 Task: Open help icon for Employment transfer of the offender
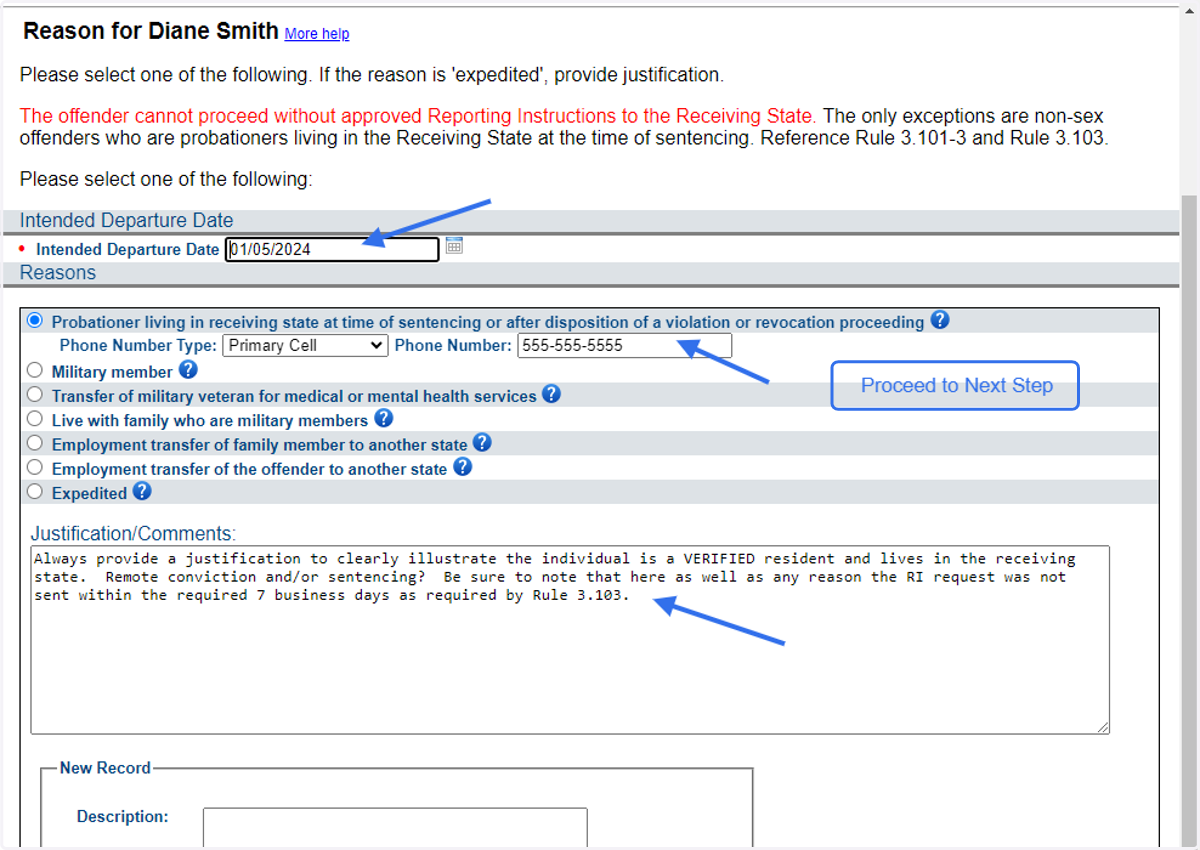(462, 466)
